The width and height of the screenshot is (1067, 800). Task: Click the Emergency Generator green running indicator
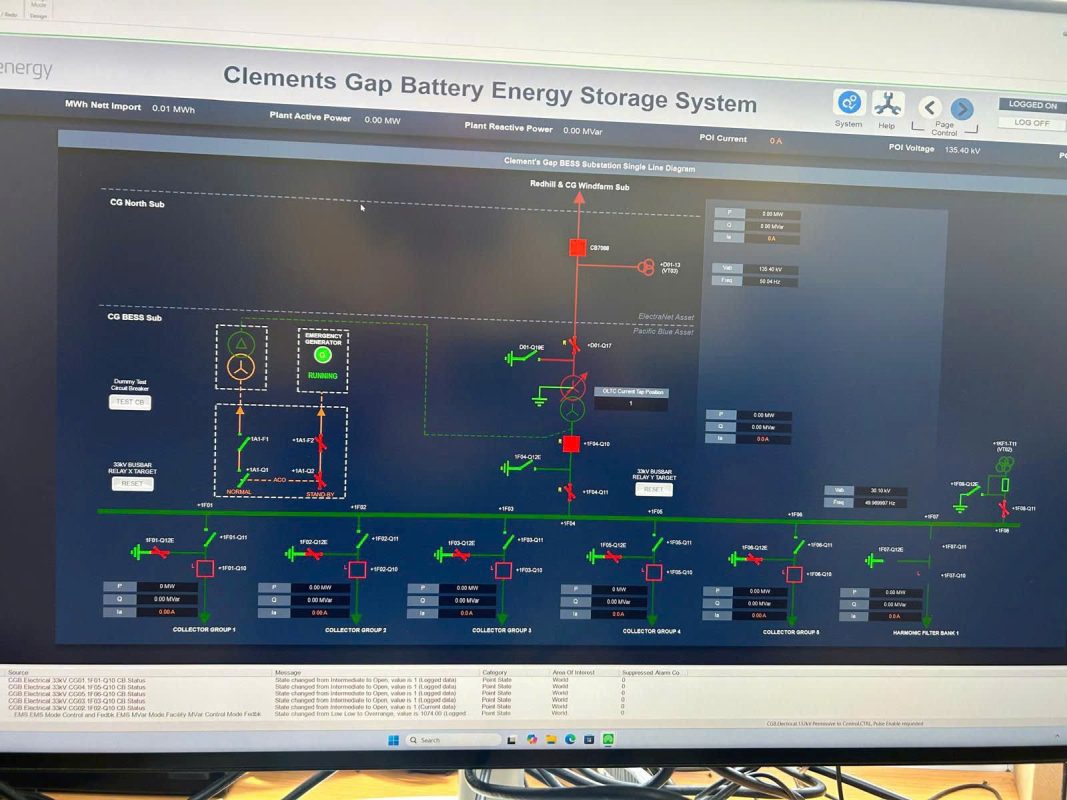(323, 354)
